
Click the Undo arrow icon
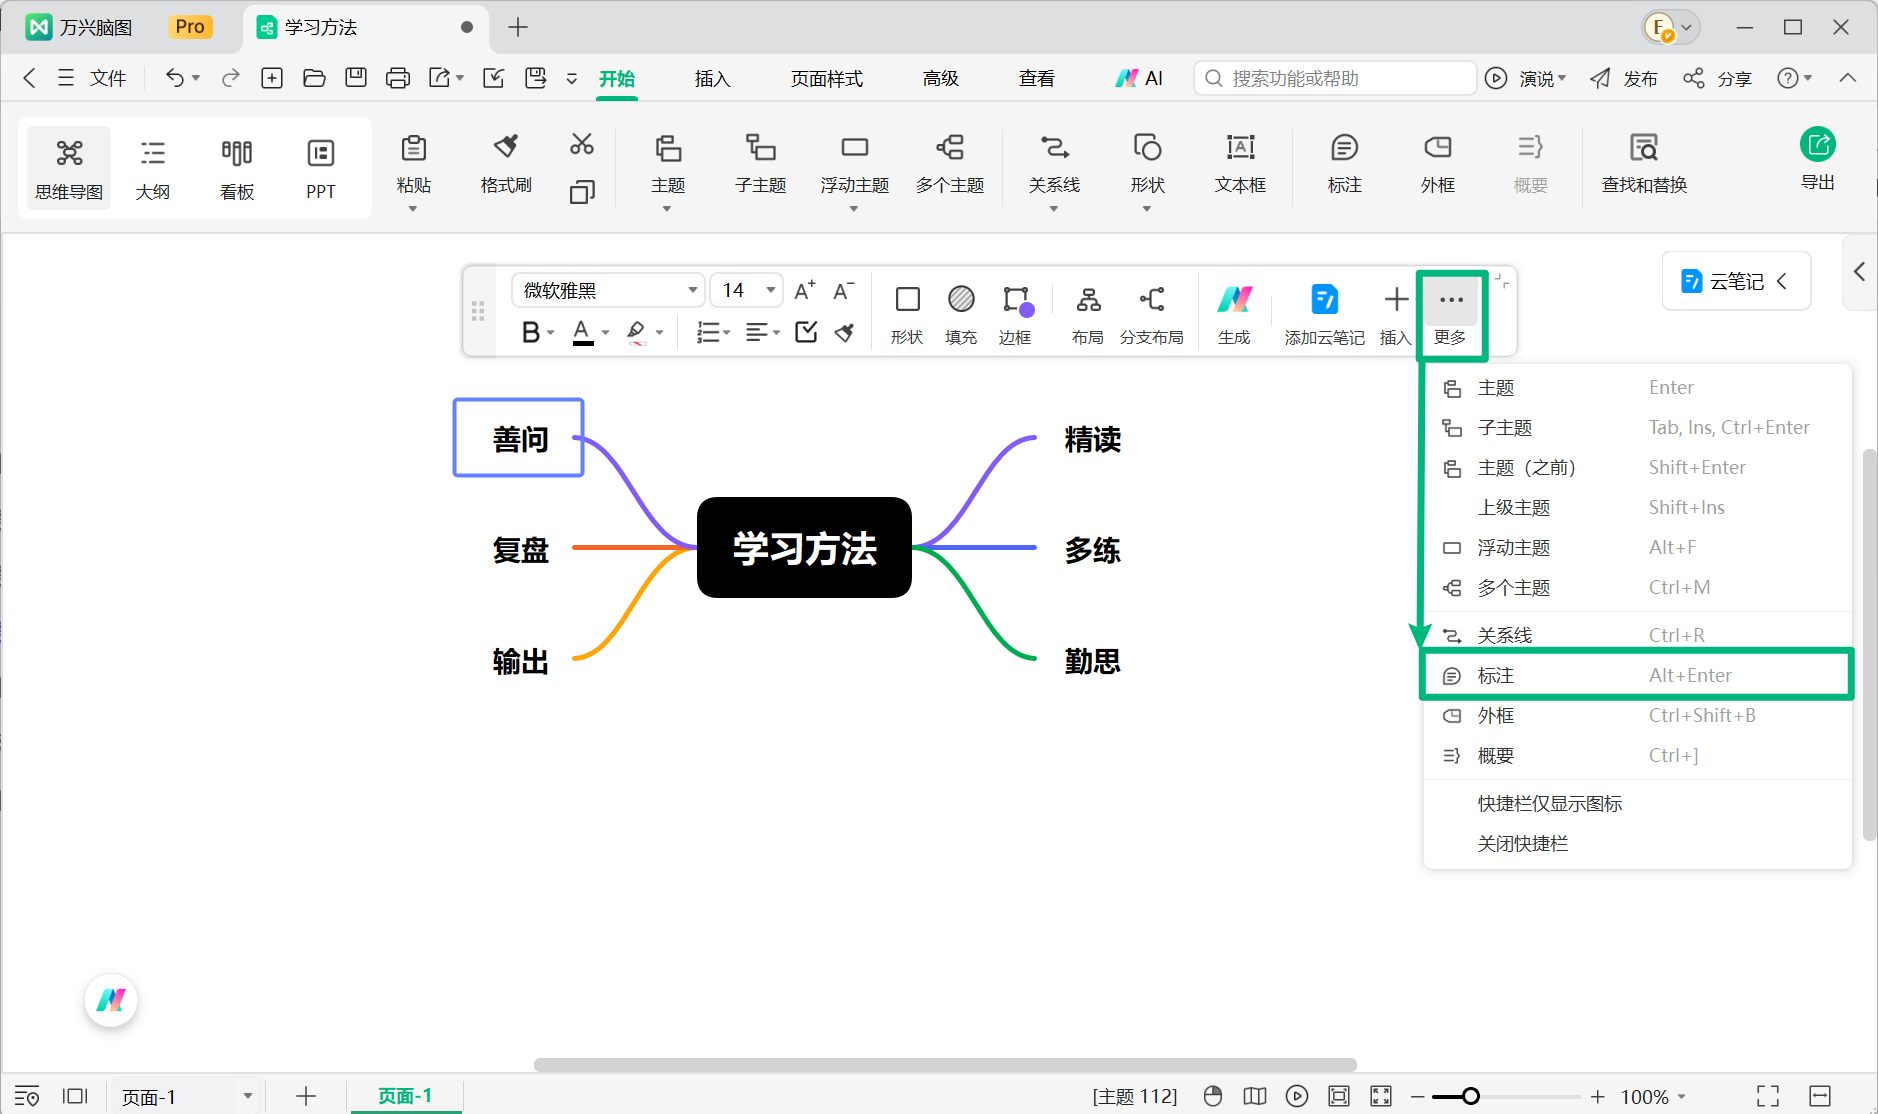[175, 78]
